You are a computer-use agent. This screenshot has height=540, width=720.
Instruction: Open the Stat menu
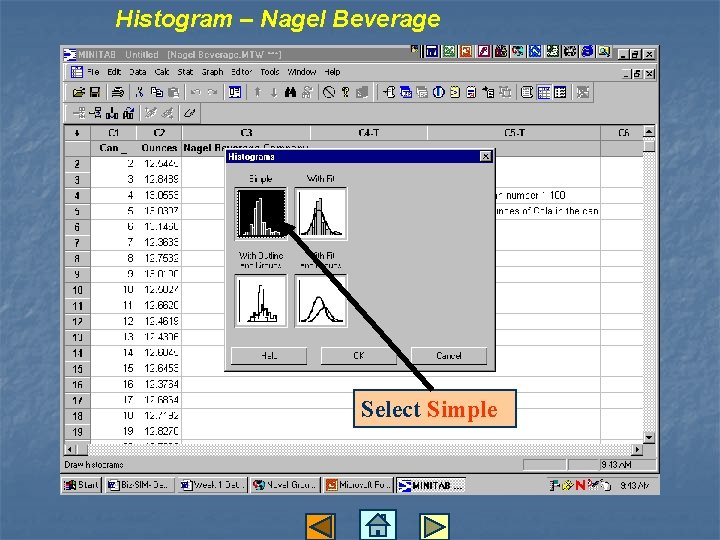click(185, 72)
